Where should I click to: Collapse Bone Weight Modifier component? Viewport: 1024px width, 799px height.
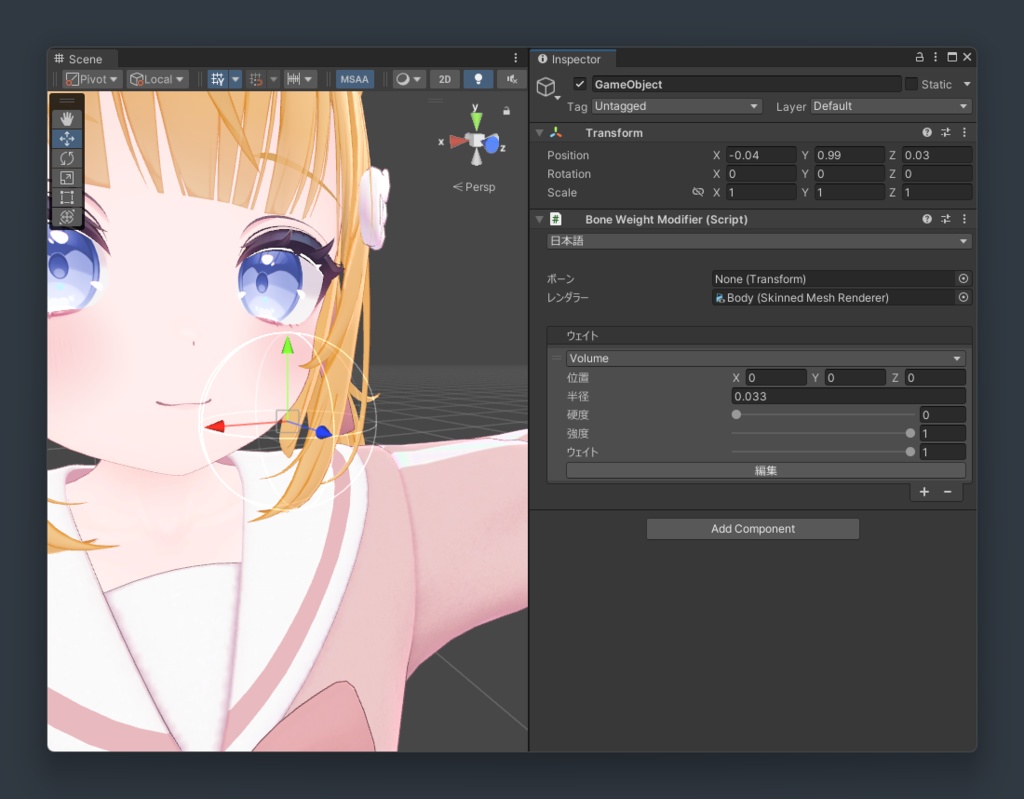[x=539, y=220]
